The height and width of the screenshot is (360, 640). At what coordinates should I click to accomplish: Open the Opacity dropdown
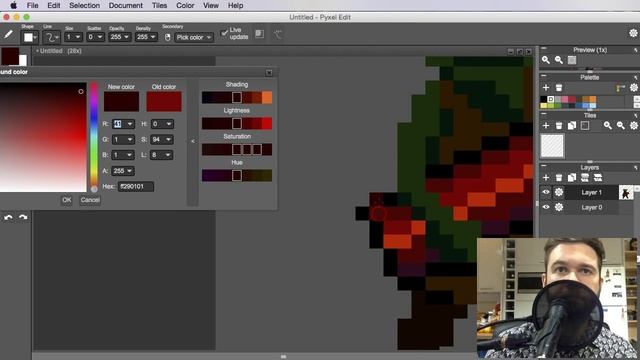(120, 37)
